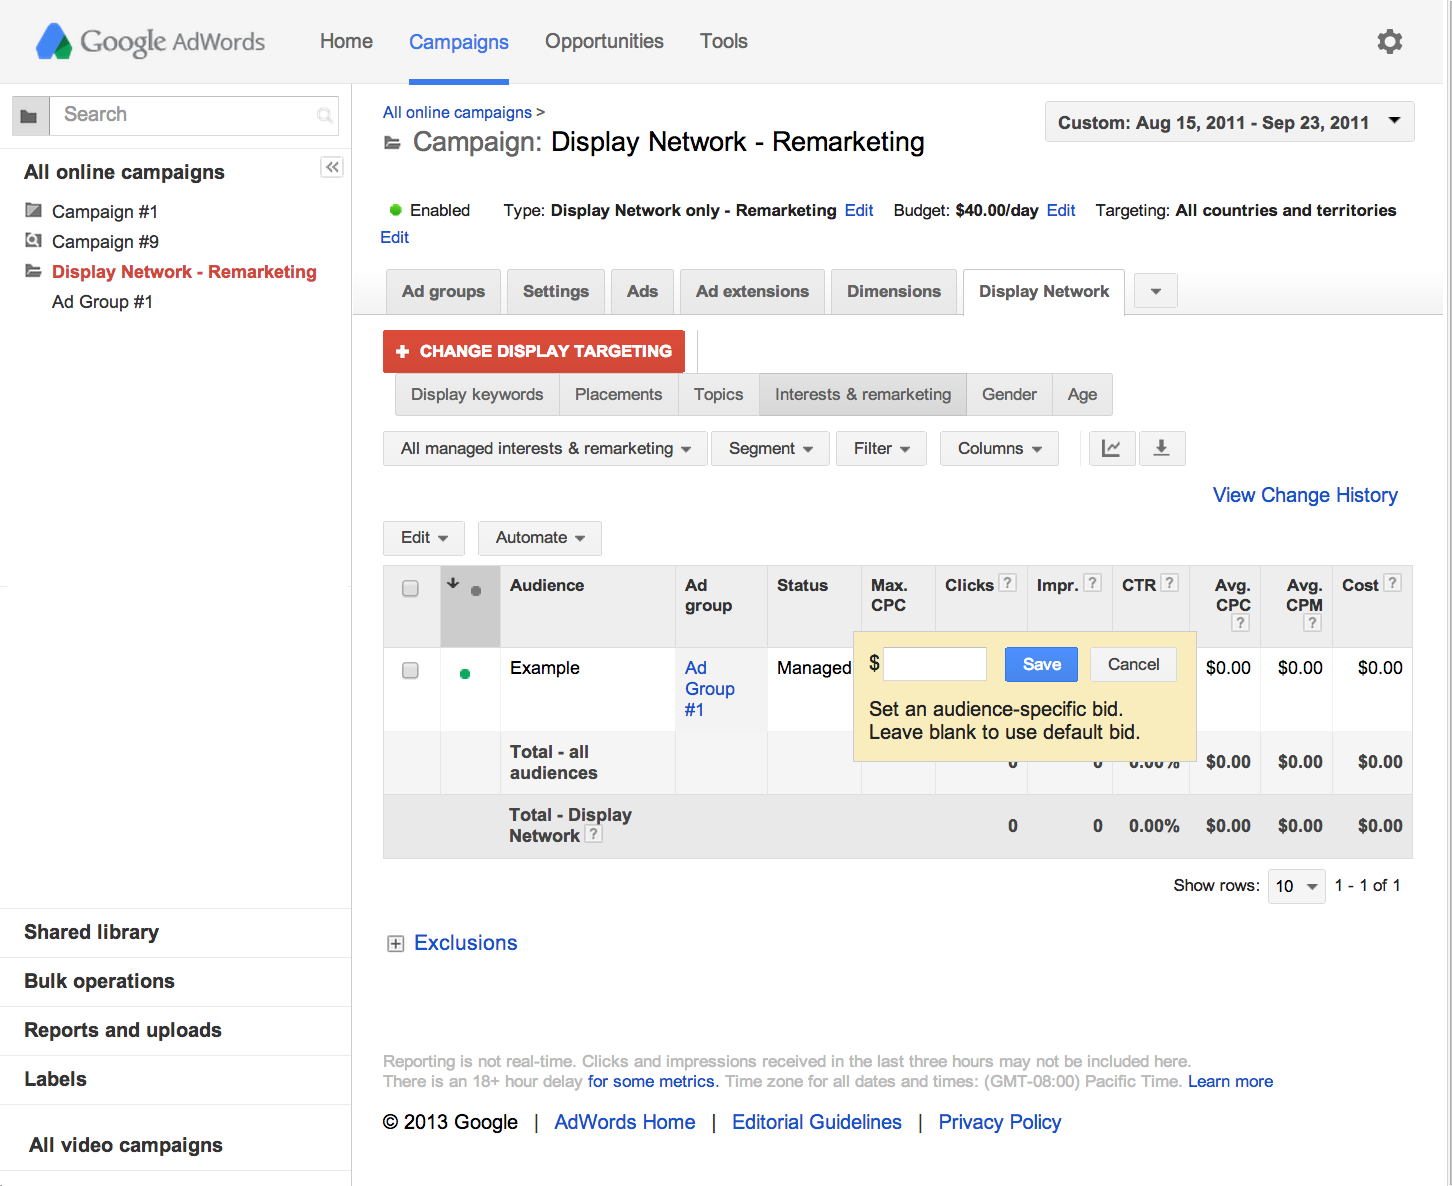Click the Display Network - Remarketing folder icon
The image size is (1452, 1186).
pyautogui.click(x=34, y=271)
